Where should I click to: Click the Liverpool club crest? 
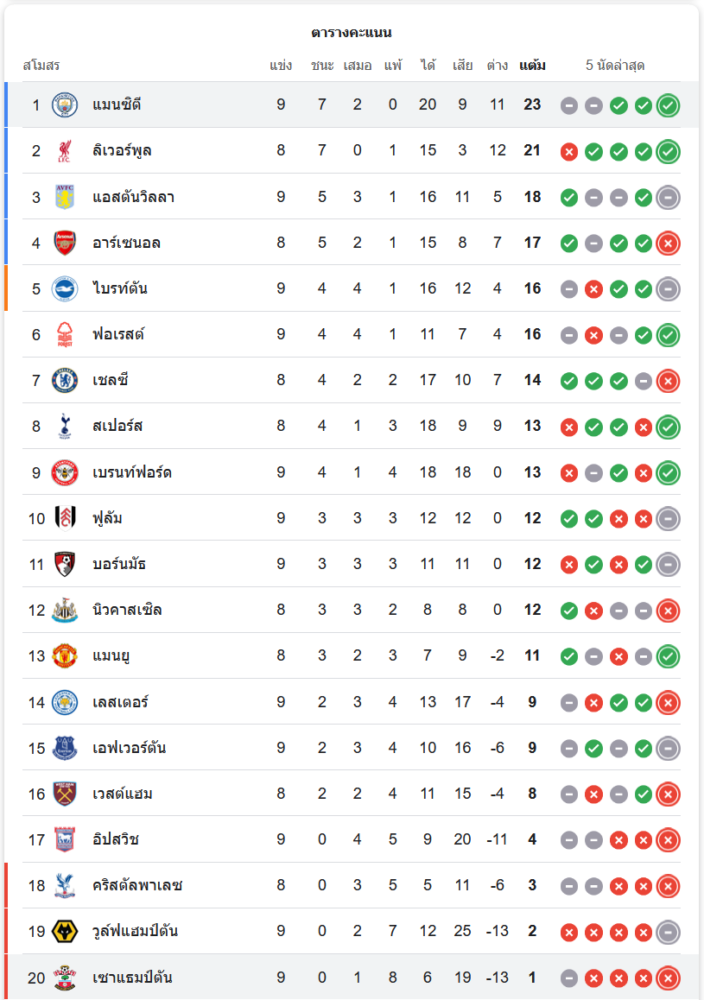[x=65, y=151]
